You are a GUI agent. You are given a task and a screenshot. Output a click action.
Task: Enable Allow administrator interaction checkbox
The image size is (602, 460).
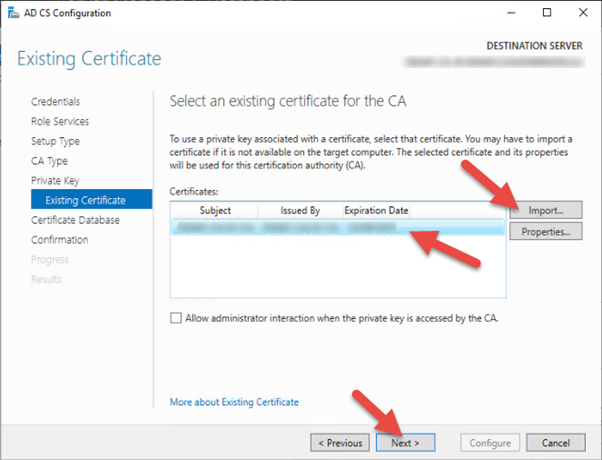click(176, 318)
